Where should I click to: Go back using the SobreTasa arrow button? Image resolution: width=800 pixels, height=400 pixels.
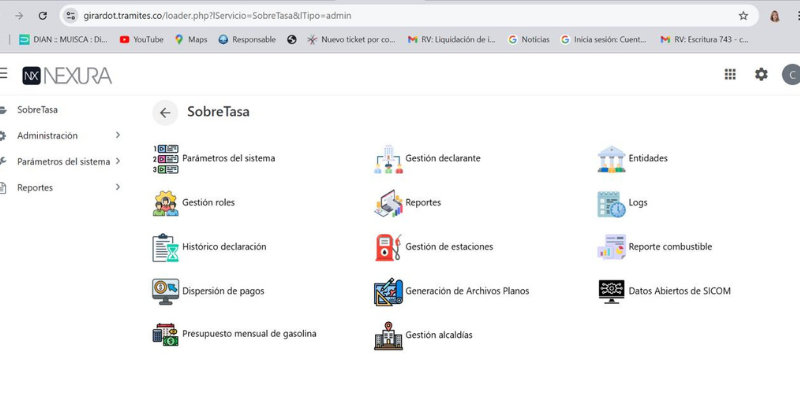[165, 113]
